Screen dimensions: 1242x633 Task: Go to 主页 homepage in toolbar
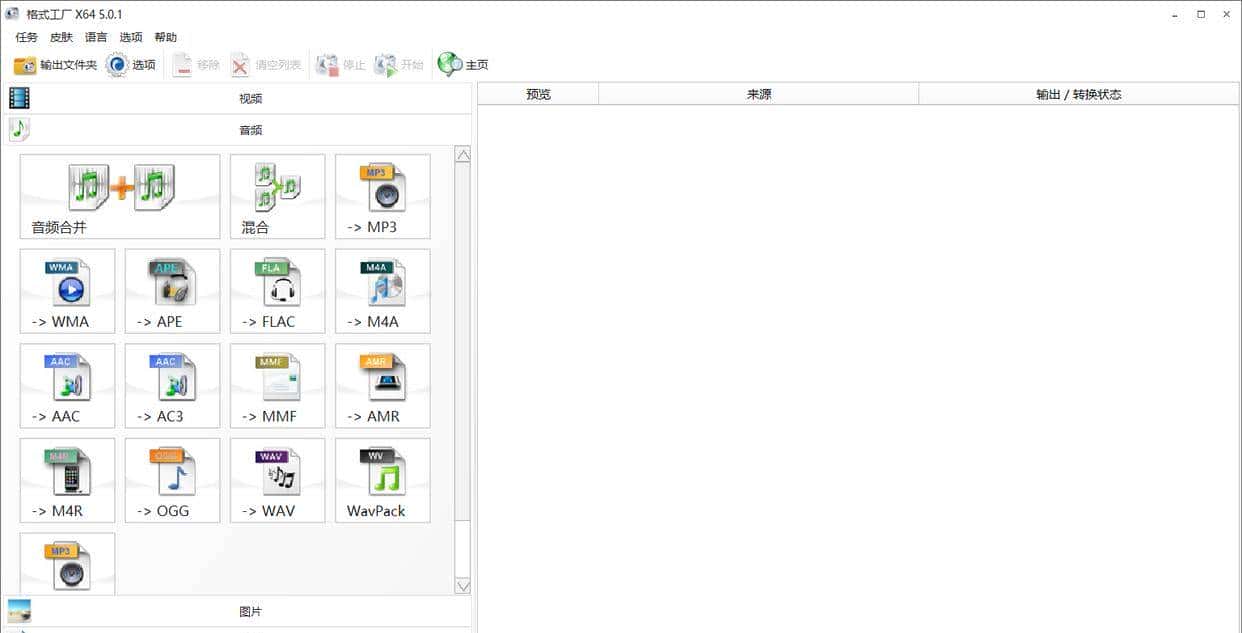[x=464, y=65]
